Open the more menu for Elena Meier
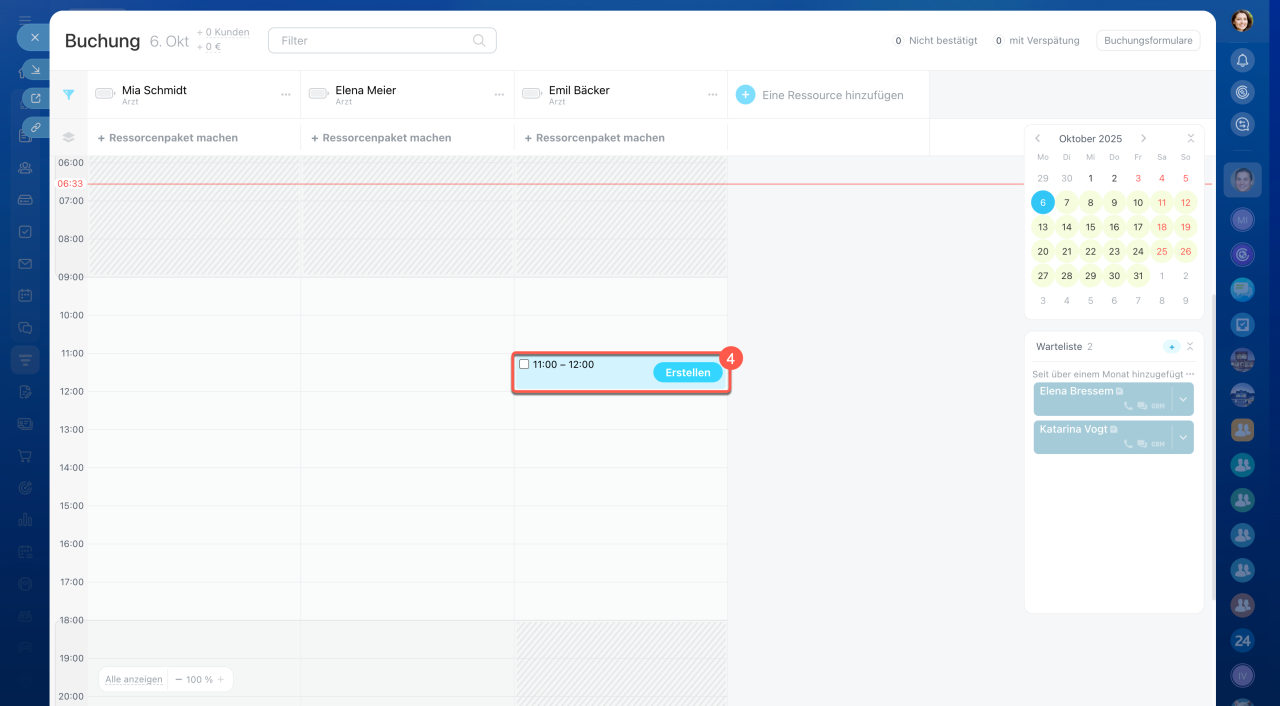Image resolution: width=1280 pixels, height=706 pixels. pos(499,95)
